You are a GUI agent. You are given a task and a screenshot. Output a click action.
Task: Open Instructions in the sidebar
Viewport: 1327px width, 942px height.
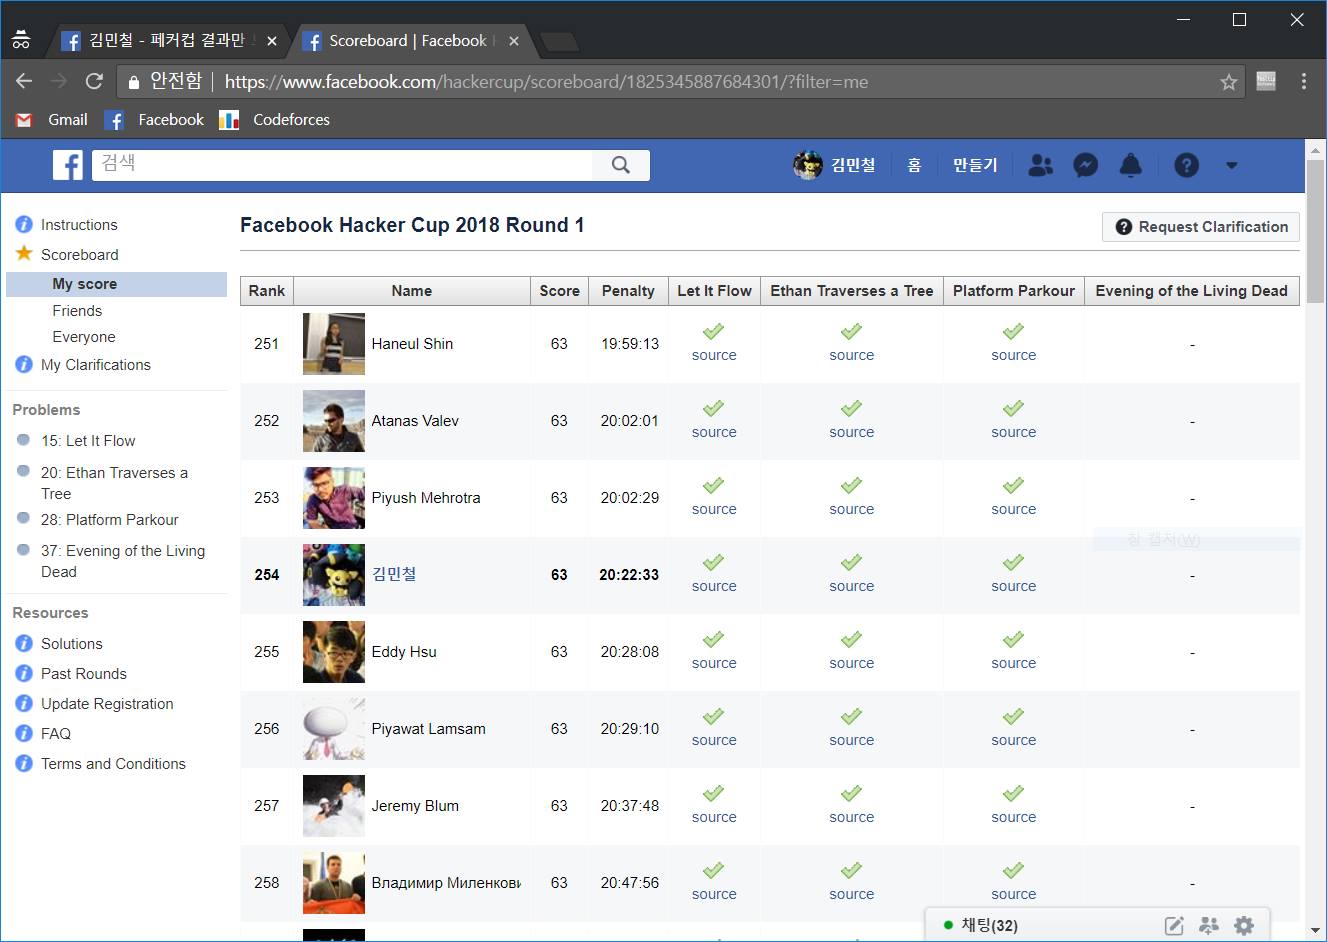79,225
